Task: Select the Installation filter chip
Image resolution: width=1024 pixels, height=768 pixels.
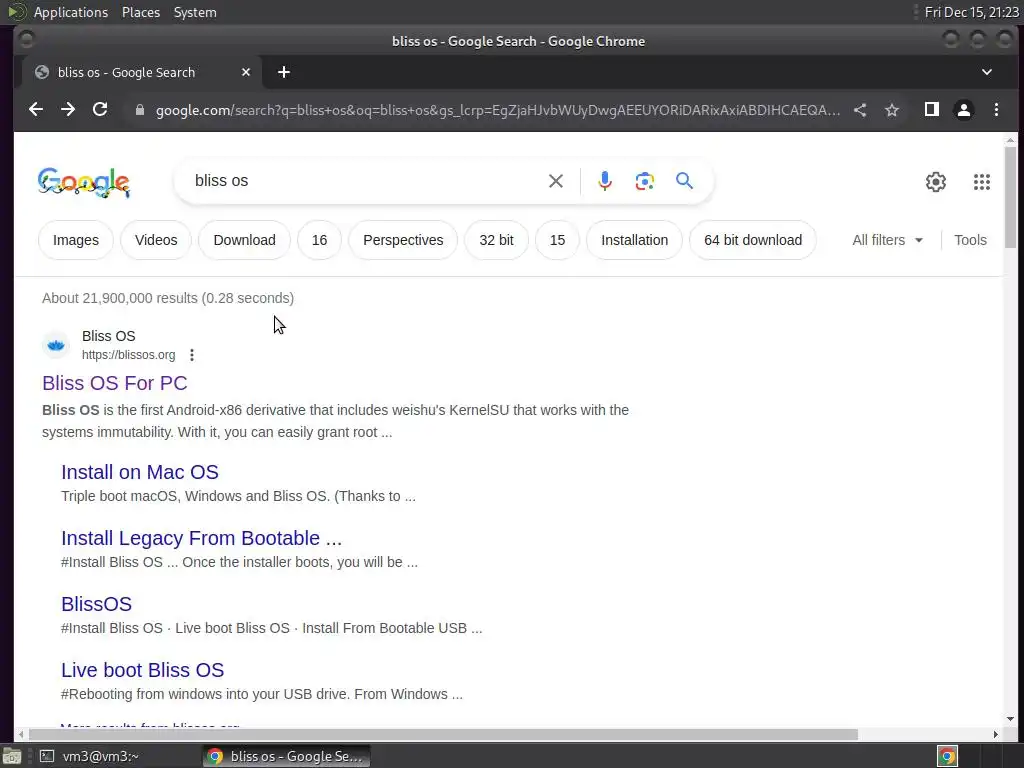Action: tap(634, 240)
